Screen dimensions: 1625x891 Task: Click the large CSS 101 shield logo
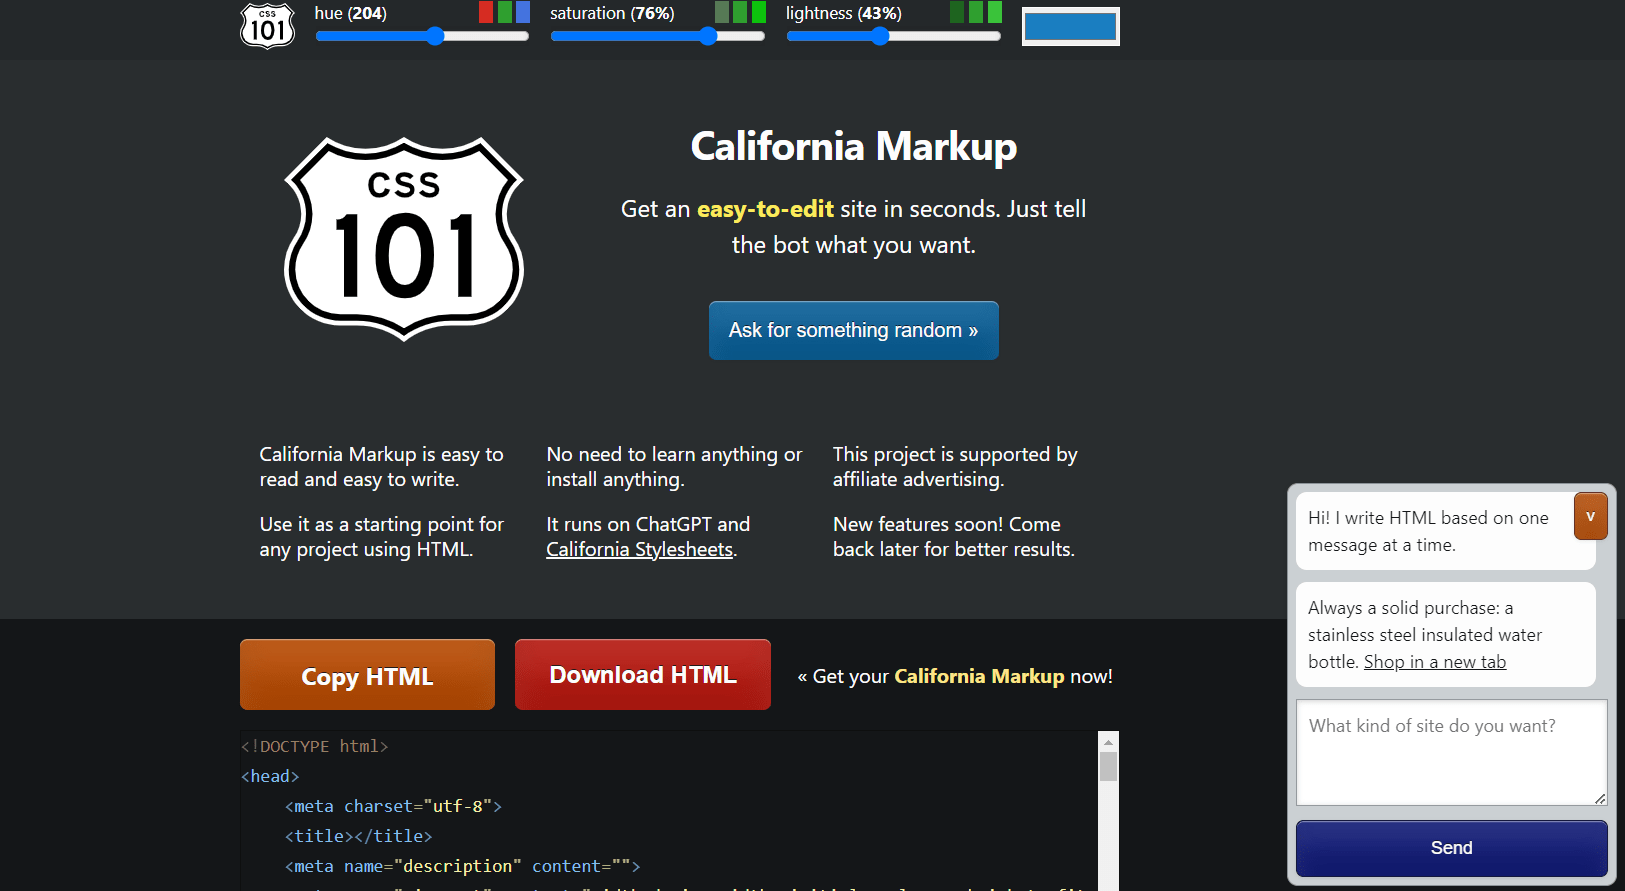404,239
